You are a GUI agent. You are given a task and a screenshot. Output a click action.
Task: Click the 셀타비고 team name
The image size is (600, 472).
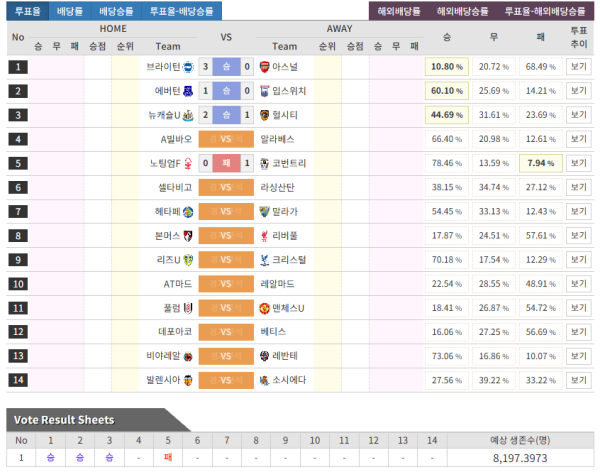click(175, 188)
